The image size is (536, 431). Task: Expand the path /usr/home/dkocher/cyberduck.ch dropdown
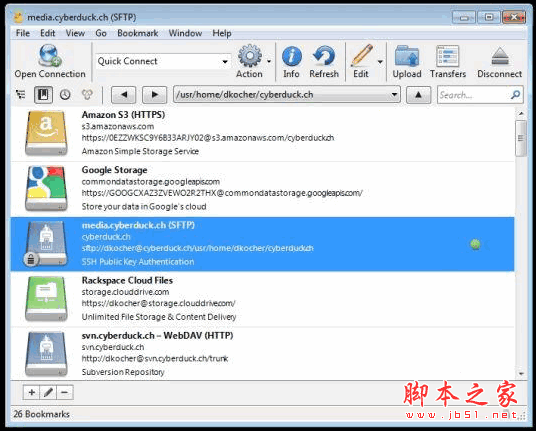[394, 94]
